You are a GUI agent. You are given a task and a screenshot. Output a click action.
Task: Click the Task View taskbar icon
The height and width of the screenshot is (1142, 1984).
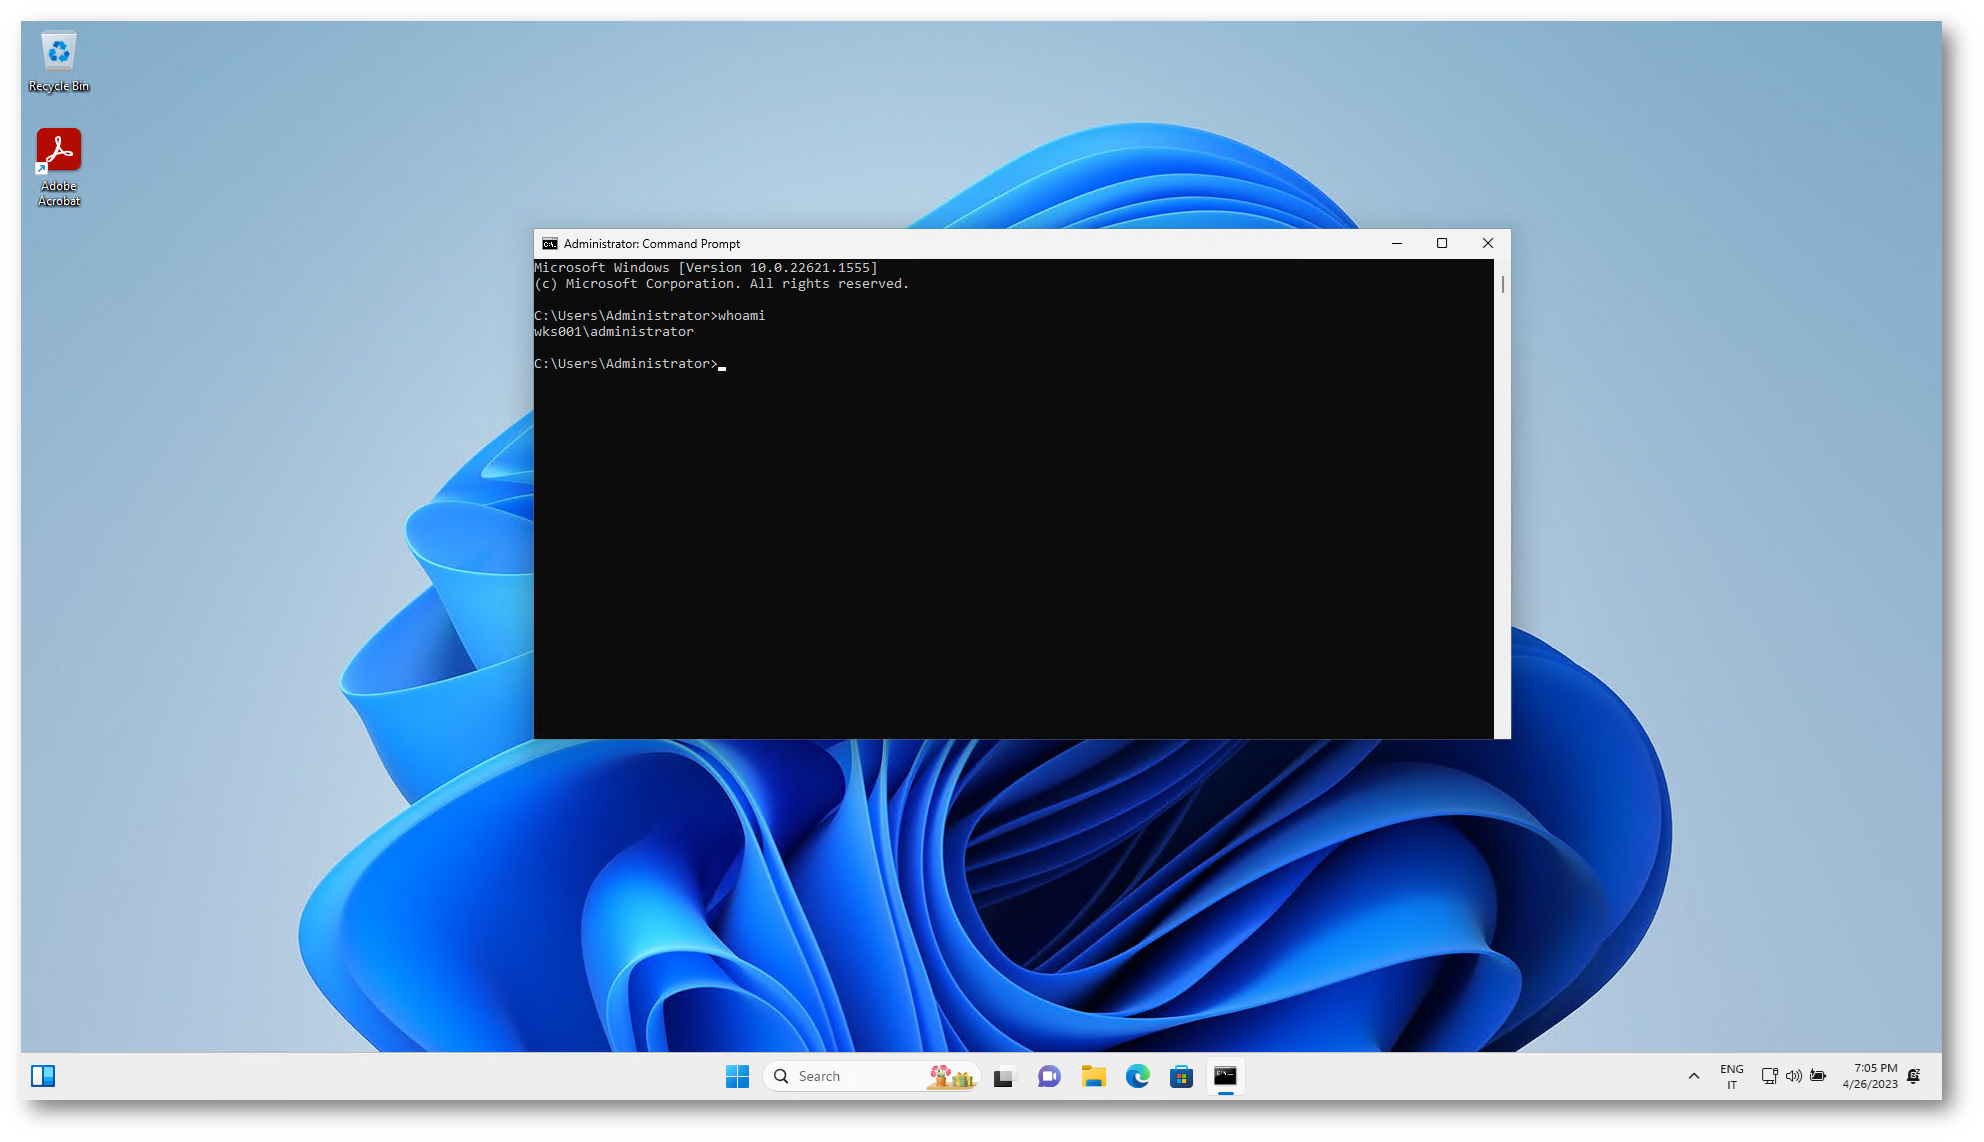[x=1003, y=1077]
